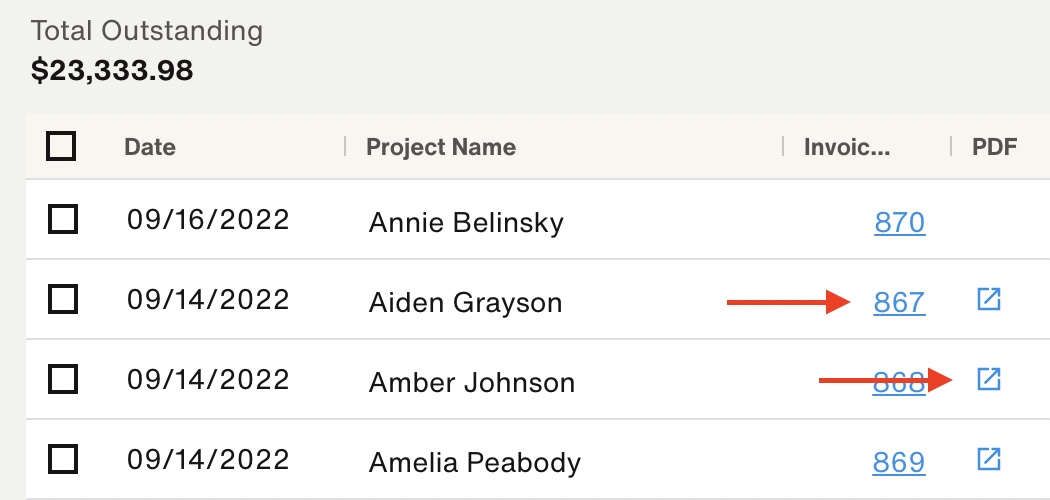Viewport: 1050px width, 500px height.
Task: Sort by the Project Name column header
Action: tap(441, 147)
